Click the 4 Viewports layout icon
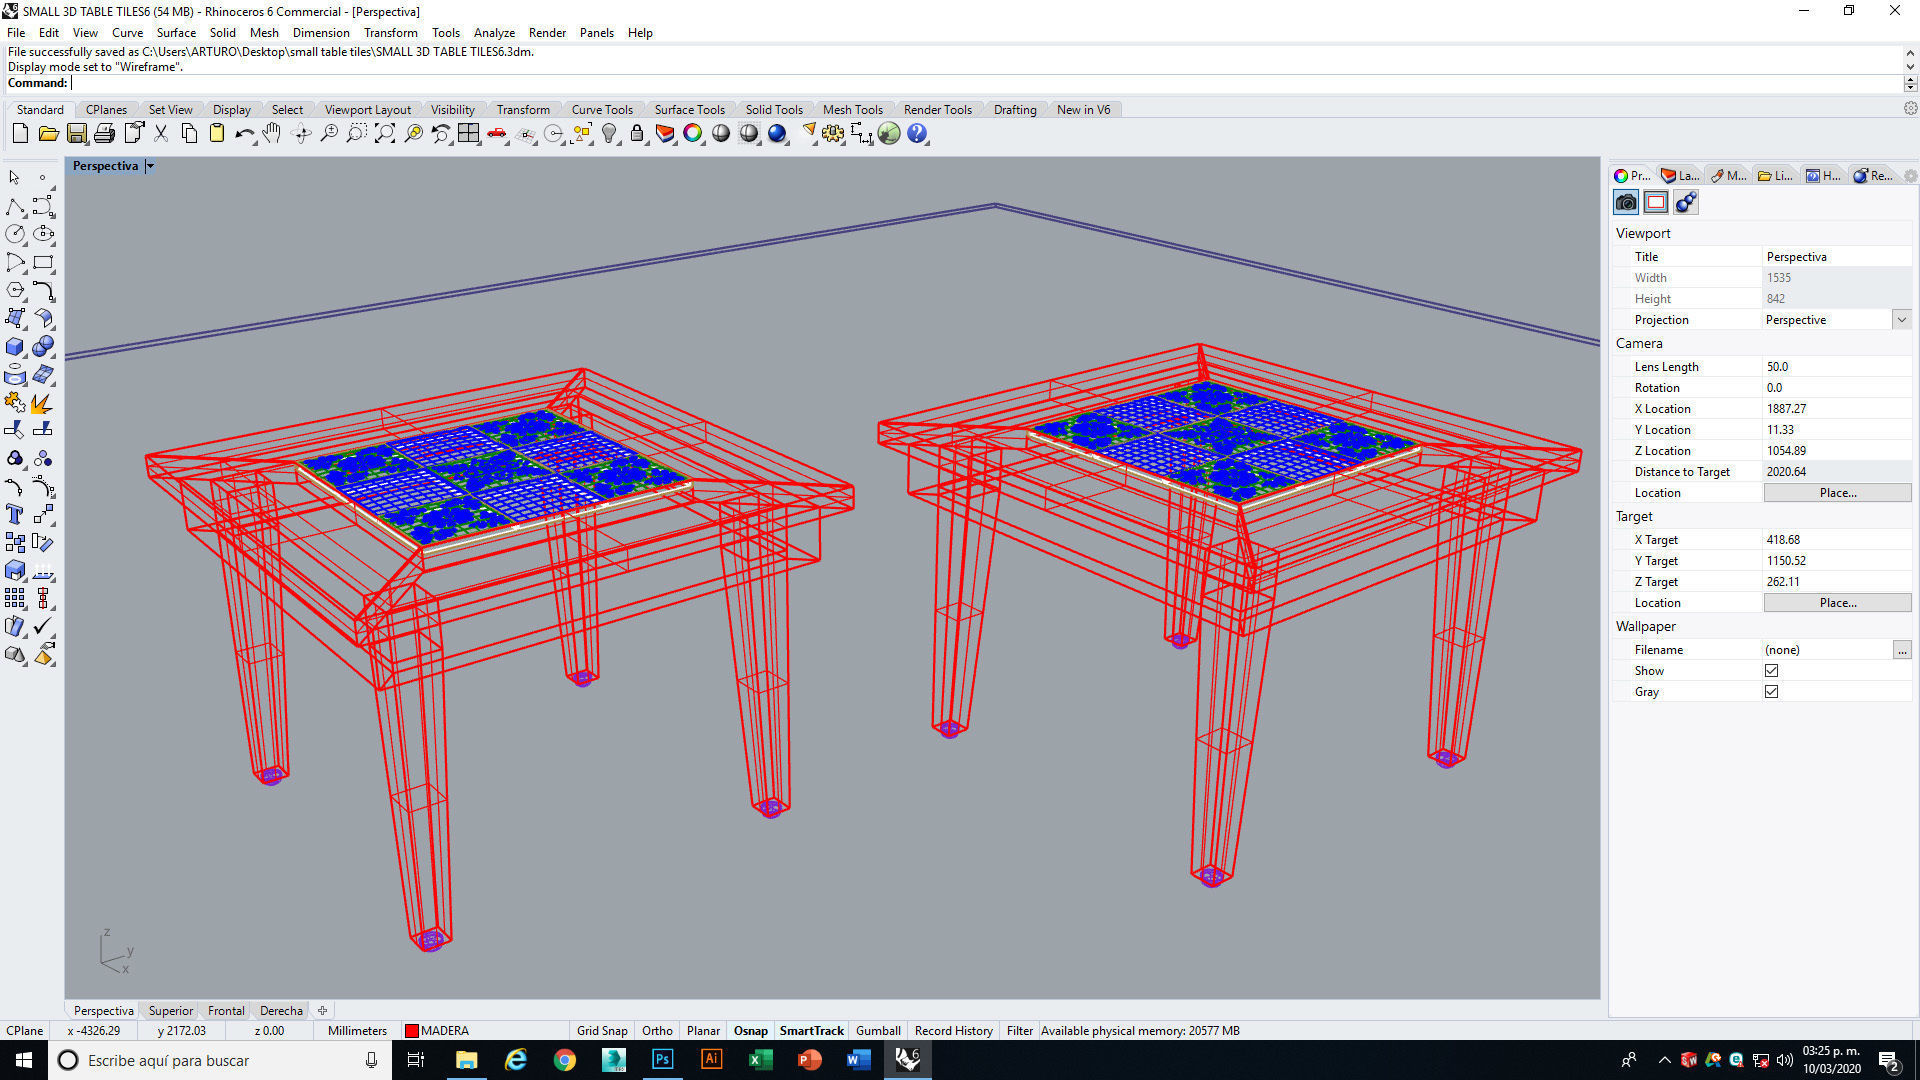 pos(469,134)
